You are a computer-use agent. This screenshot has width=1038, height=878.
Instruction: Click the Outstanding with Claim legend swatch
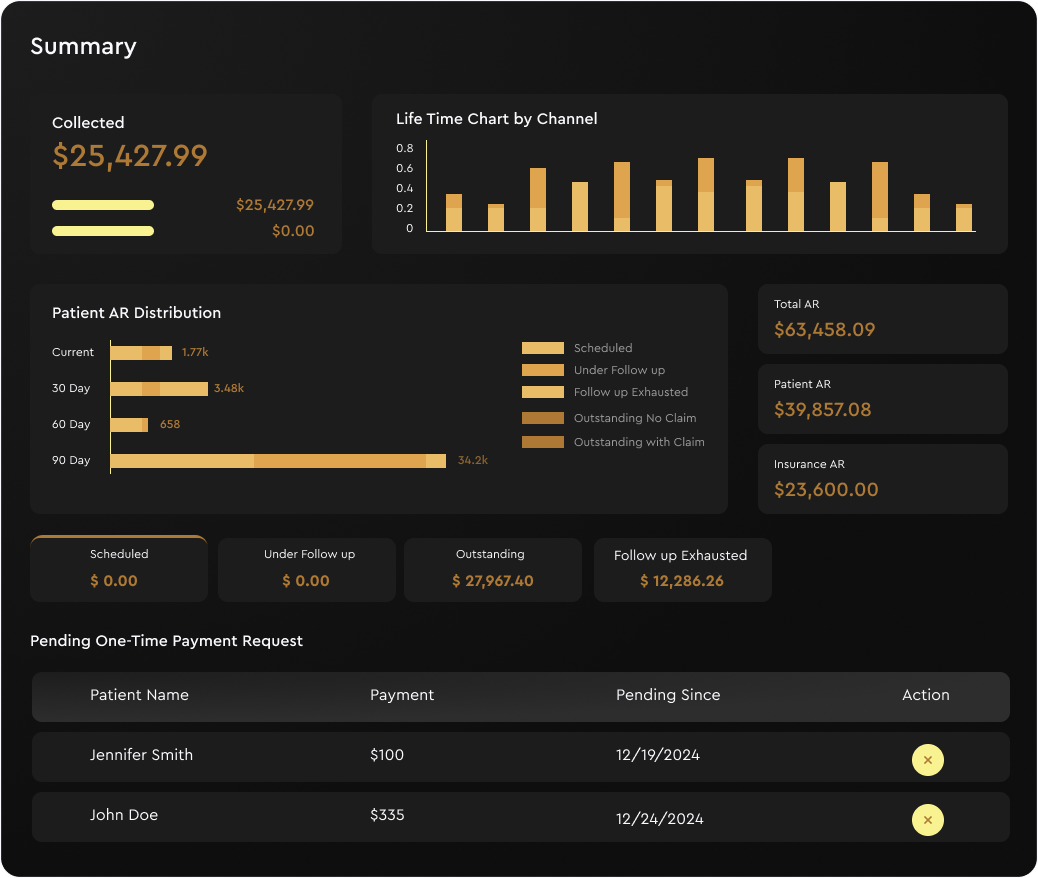point(542,440)
